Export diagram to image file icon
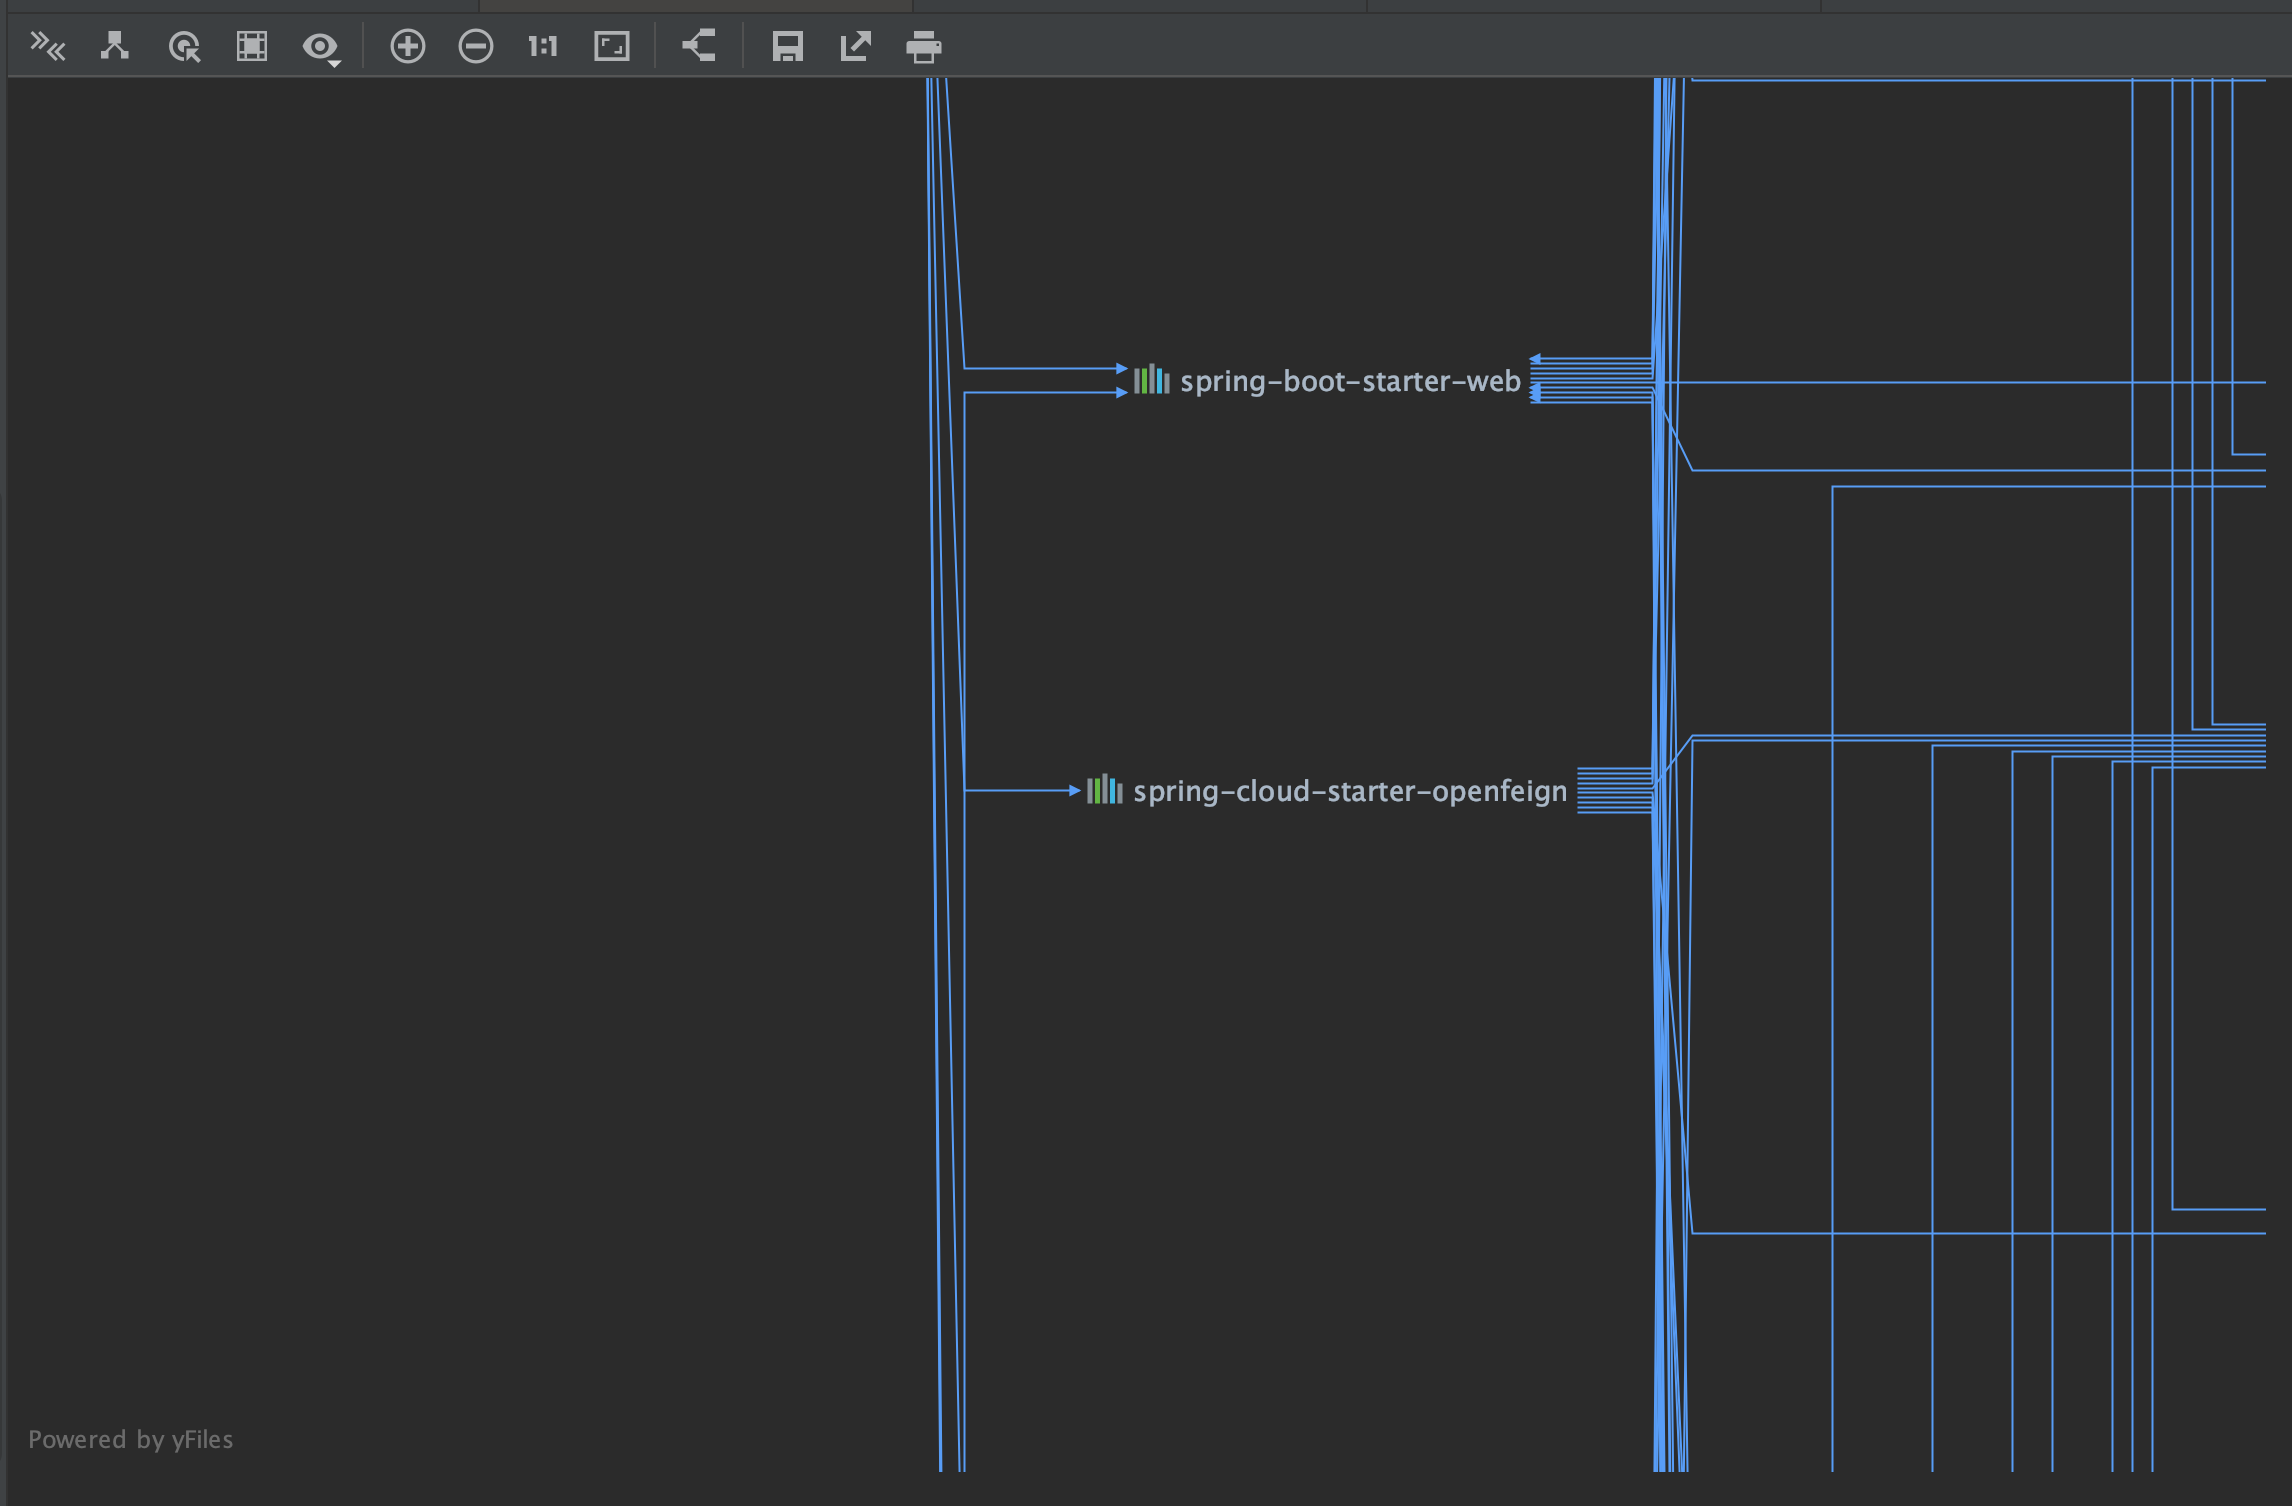The width and height of the screenshot is (2292, 1506). tap(856, 46)
